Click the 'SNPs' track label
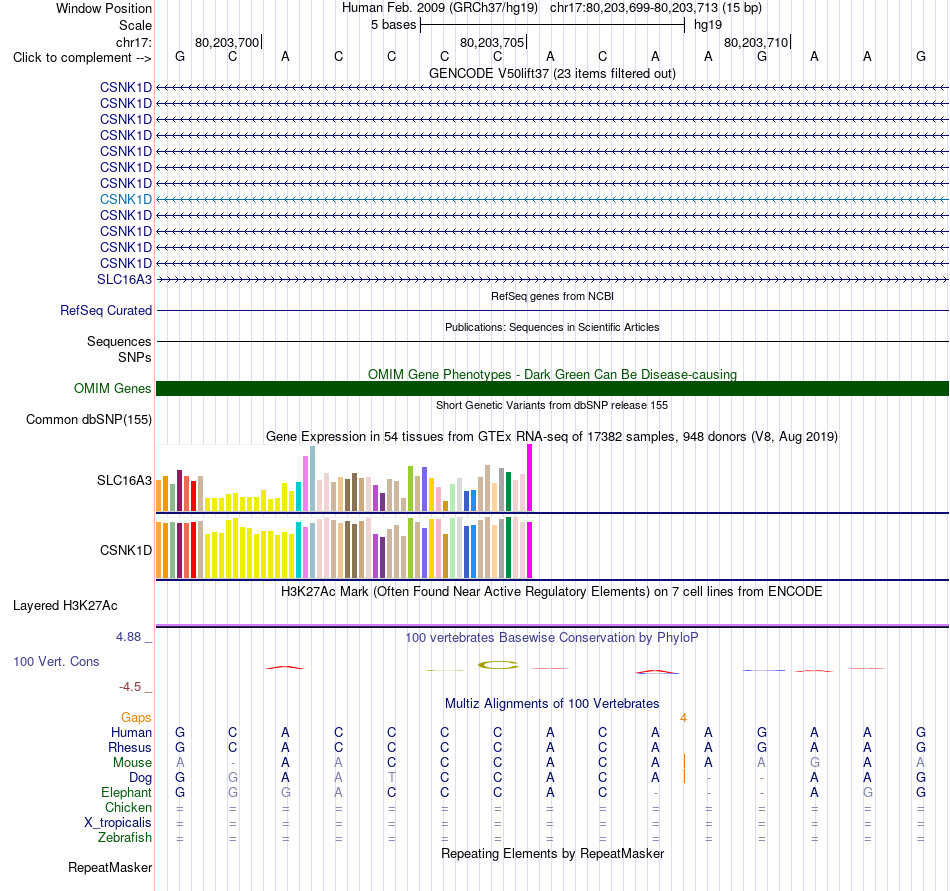This screenshot has height=891, width=950. [135, 357]
